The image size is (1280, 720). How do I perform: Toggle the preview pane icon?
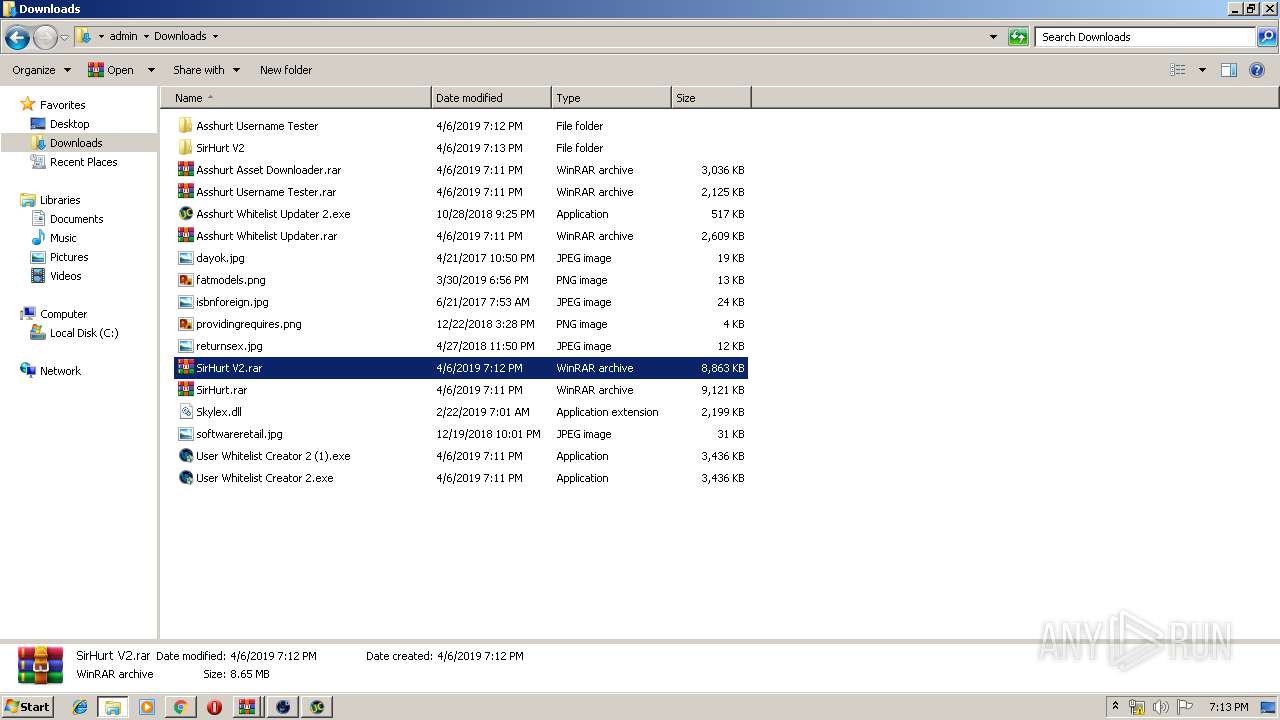click(1229, 70)
